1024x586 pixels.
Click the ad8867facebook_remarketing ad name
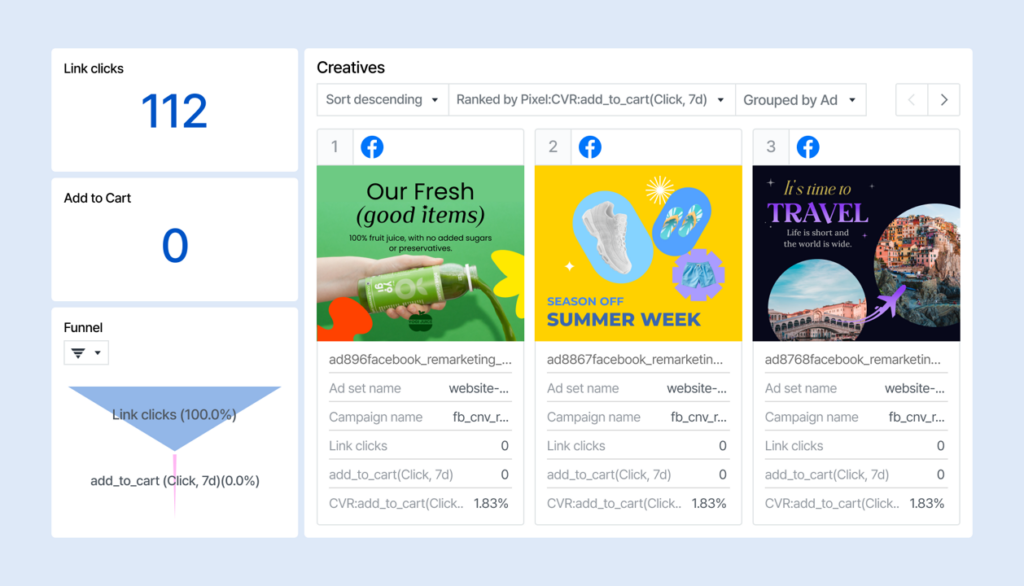(x=638, y=359)
